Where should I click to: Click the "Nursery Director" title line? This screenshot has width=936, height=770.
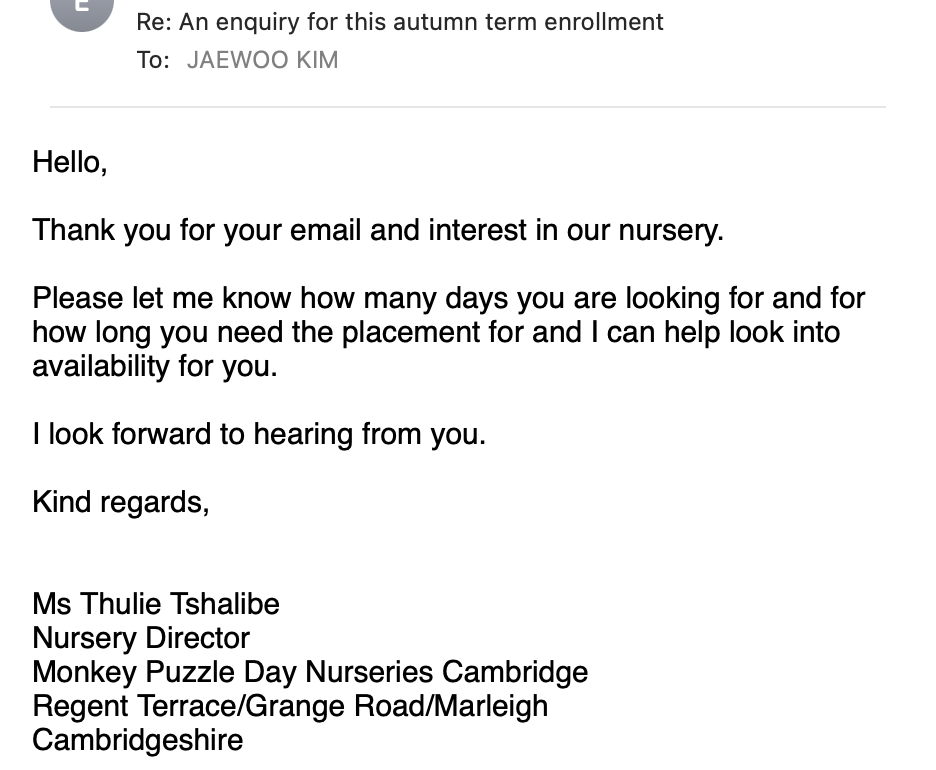141,638
